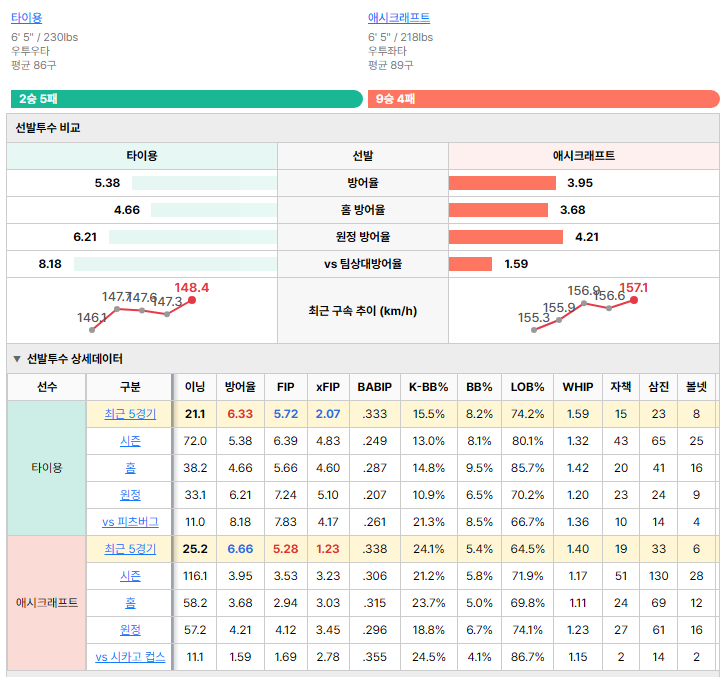Click the red 6.33 방어율 value
Screen dimensions: 726x677
pyautogui.click(x=240, y=414)
